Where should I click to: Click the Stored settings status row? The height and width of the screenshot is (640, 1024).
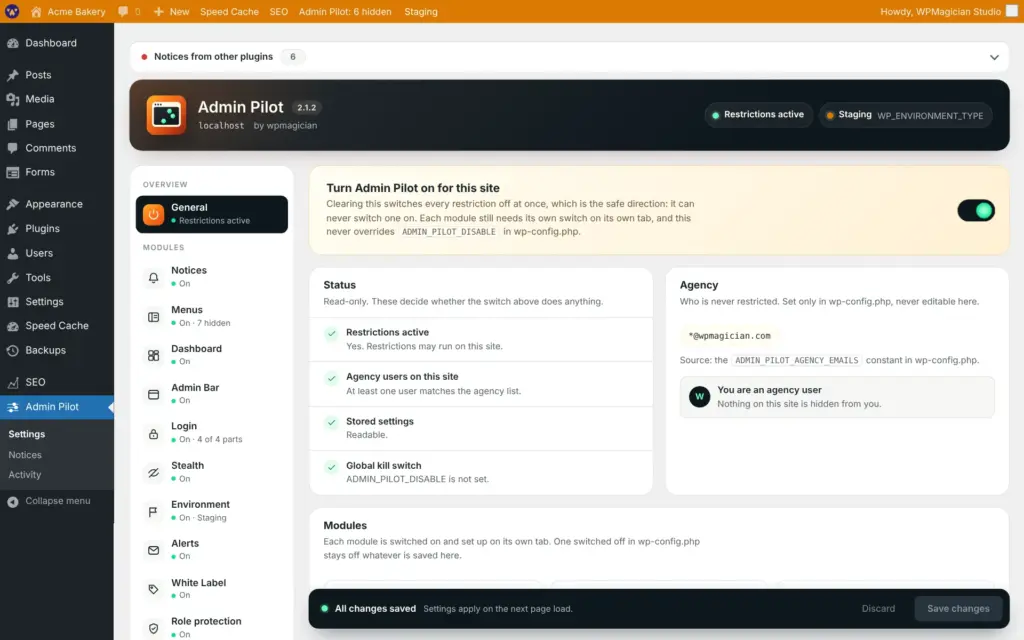point(481,428)
